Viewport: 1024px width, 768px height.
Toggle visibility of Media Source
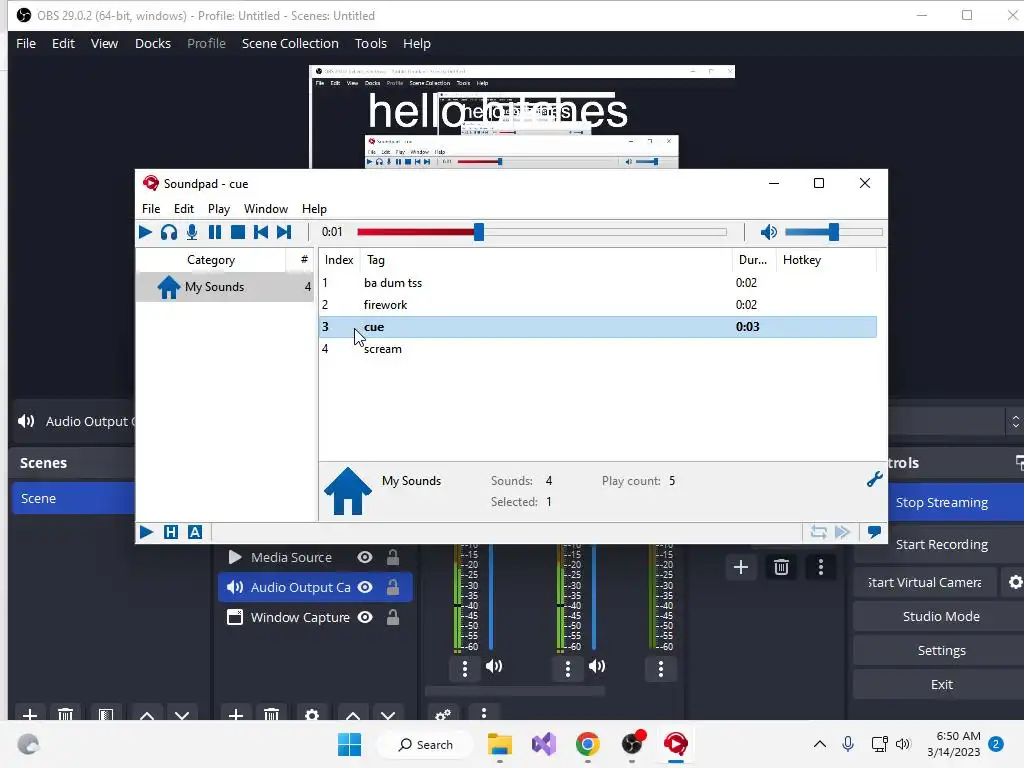(x=365, y=557)
